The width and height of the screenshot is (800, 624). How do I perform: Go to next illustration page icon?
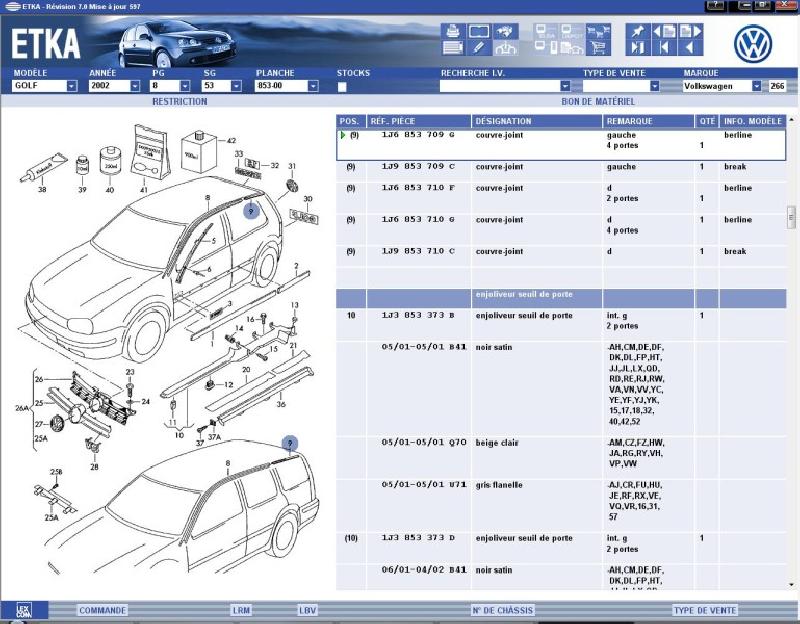pos(691,32)
